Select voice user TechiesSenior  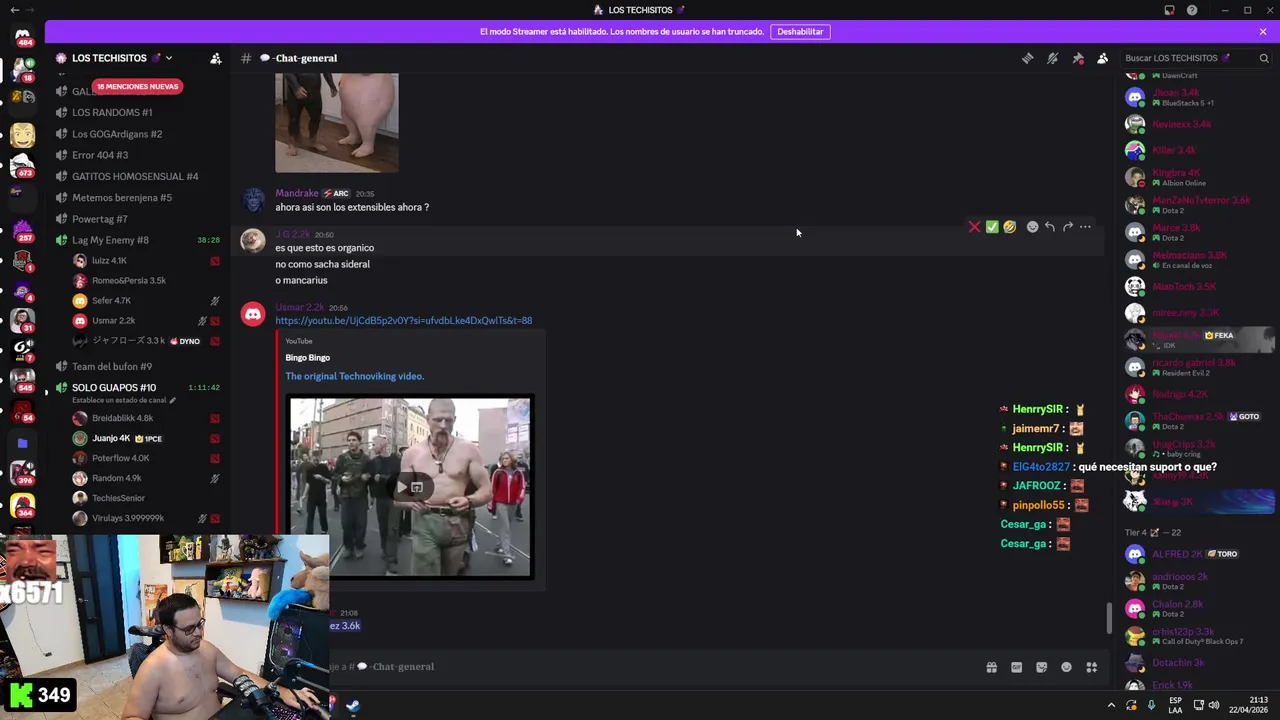pyautogui.click(x=118, y=498)
